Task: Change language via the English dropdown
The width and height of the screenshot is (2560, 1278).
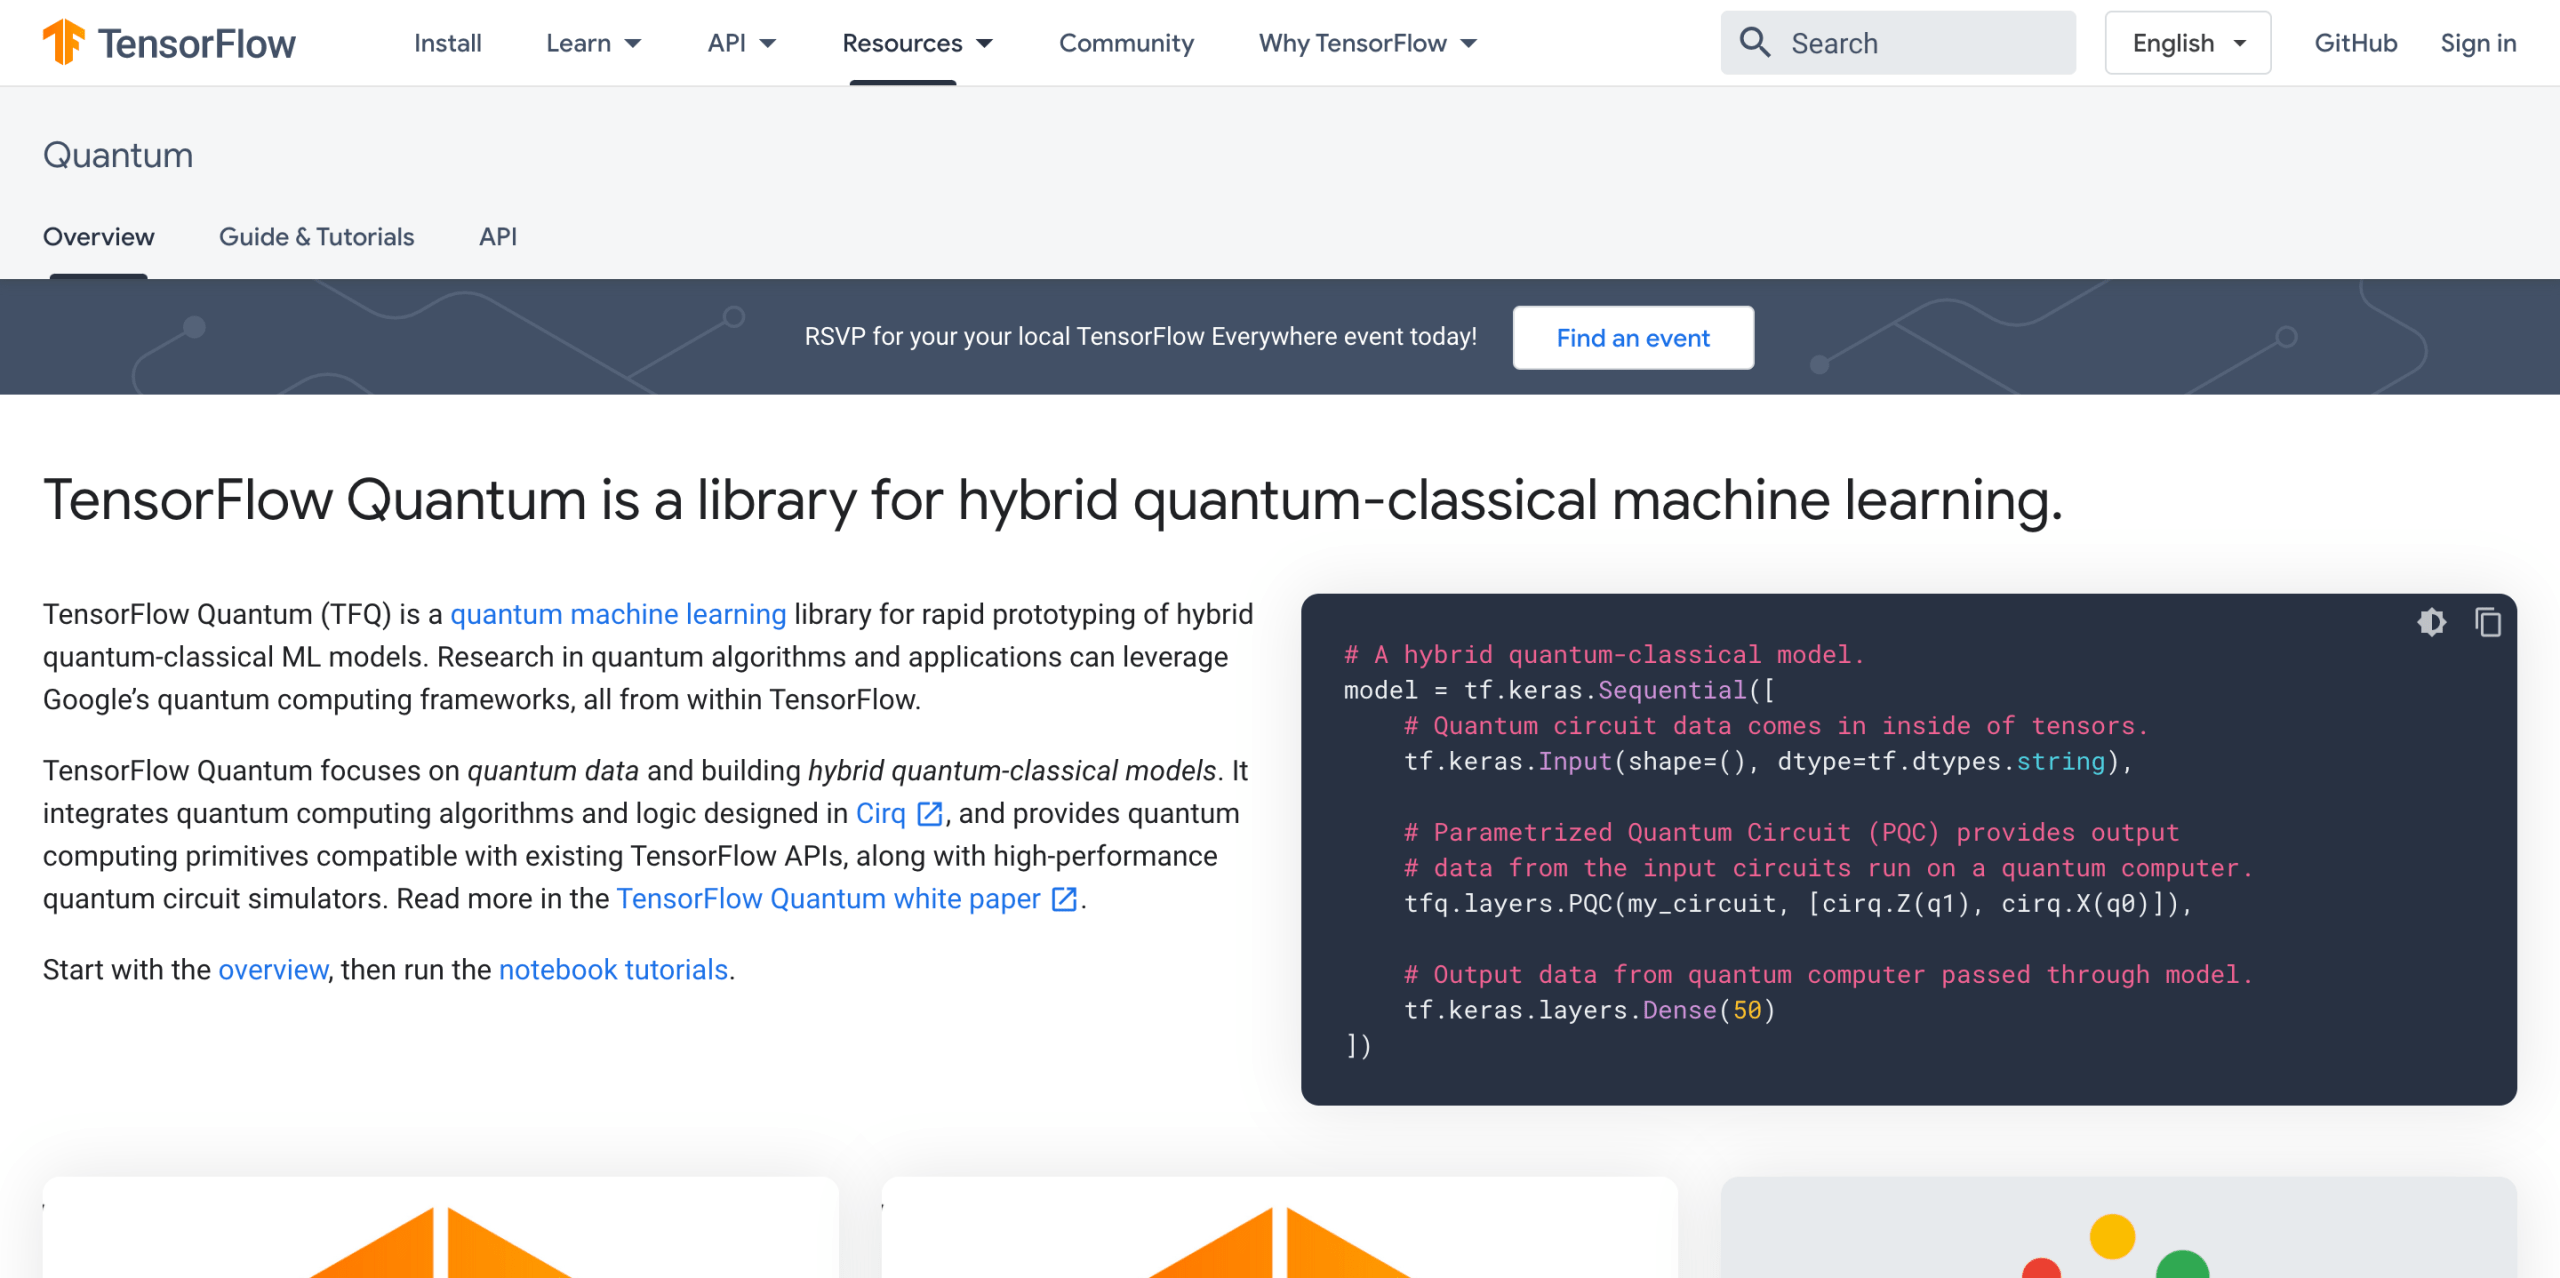Action: click(2186, 42)
